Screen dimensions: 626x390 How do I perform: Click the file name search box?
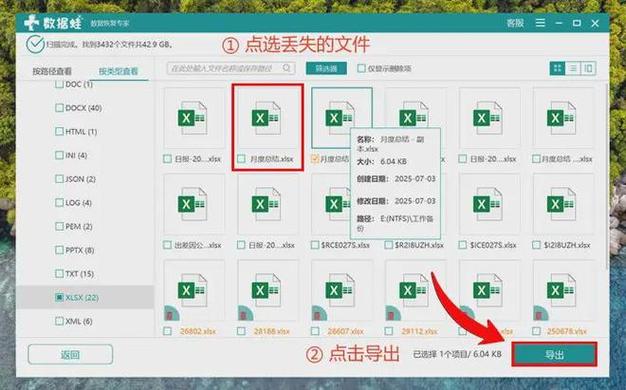[x=231, y=68]
